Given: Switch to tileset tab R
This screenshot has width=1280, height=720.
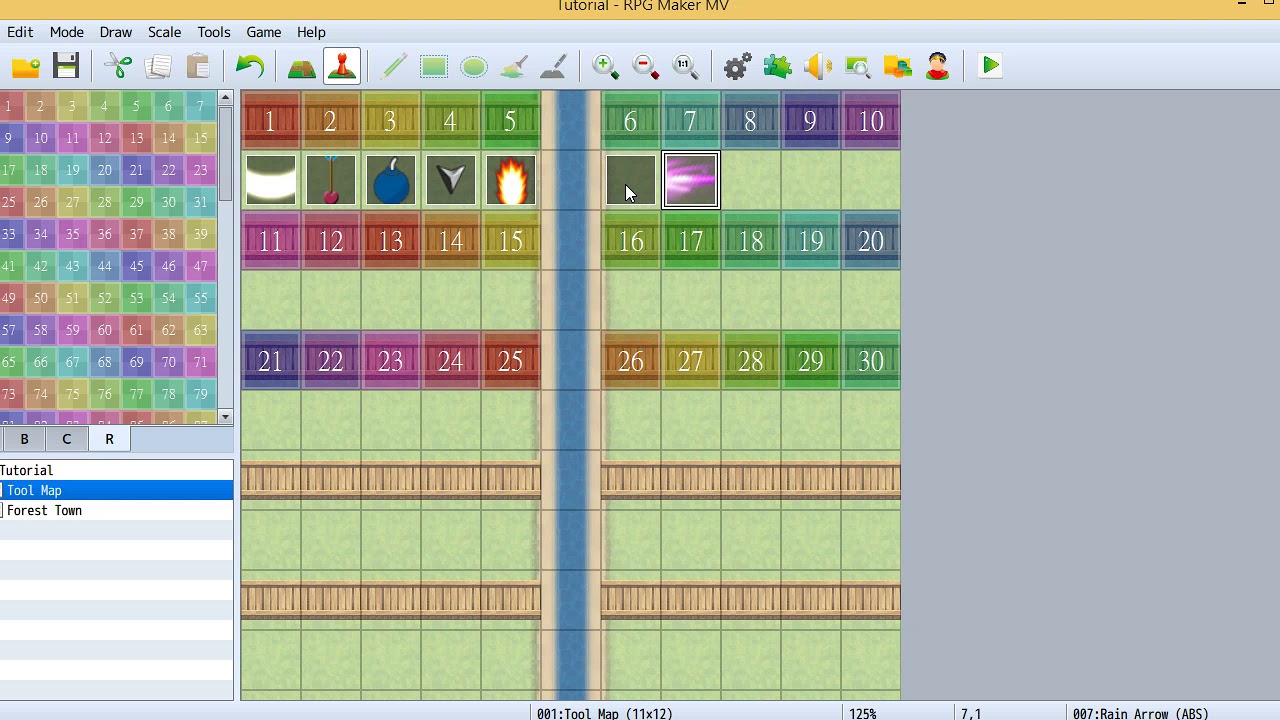Looking at the screenshot, I should pyautogui.click(x=109, y=439).
